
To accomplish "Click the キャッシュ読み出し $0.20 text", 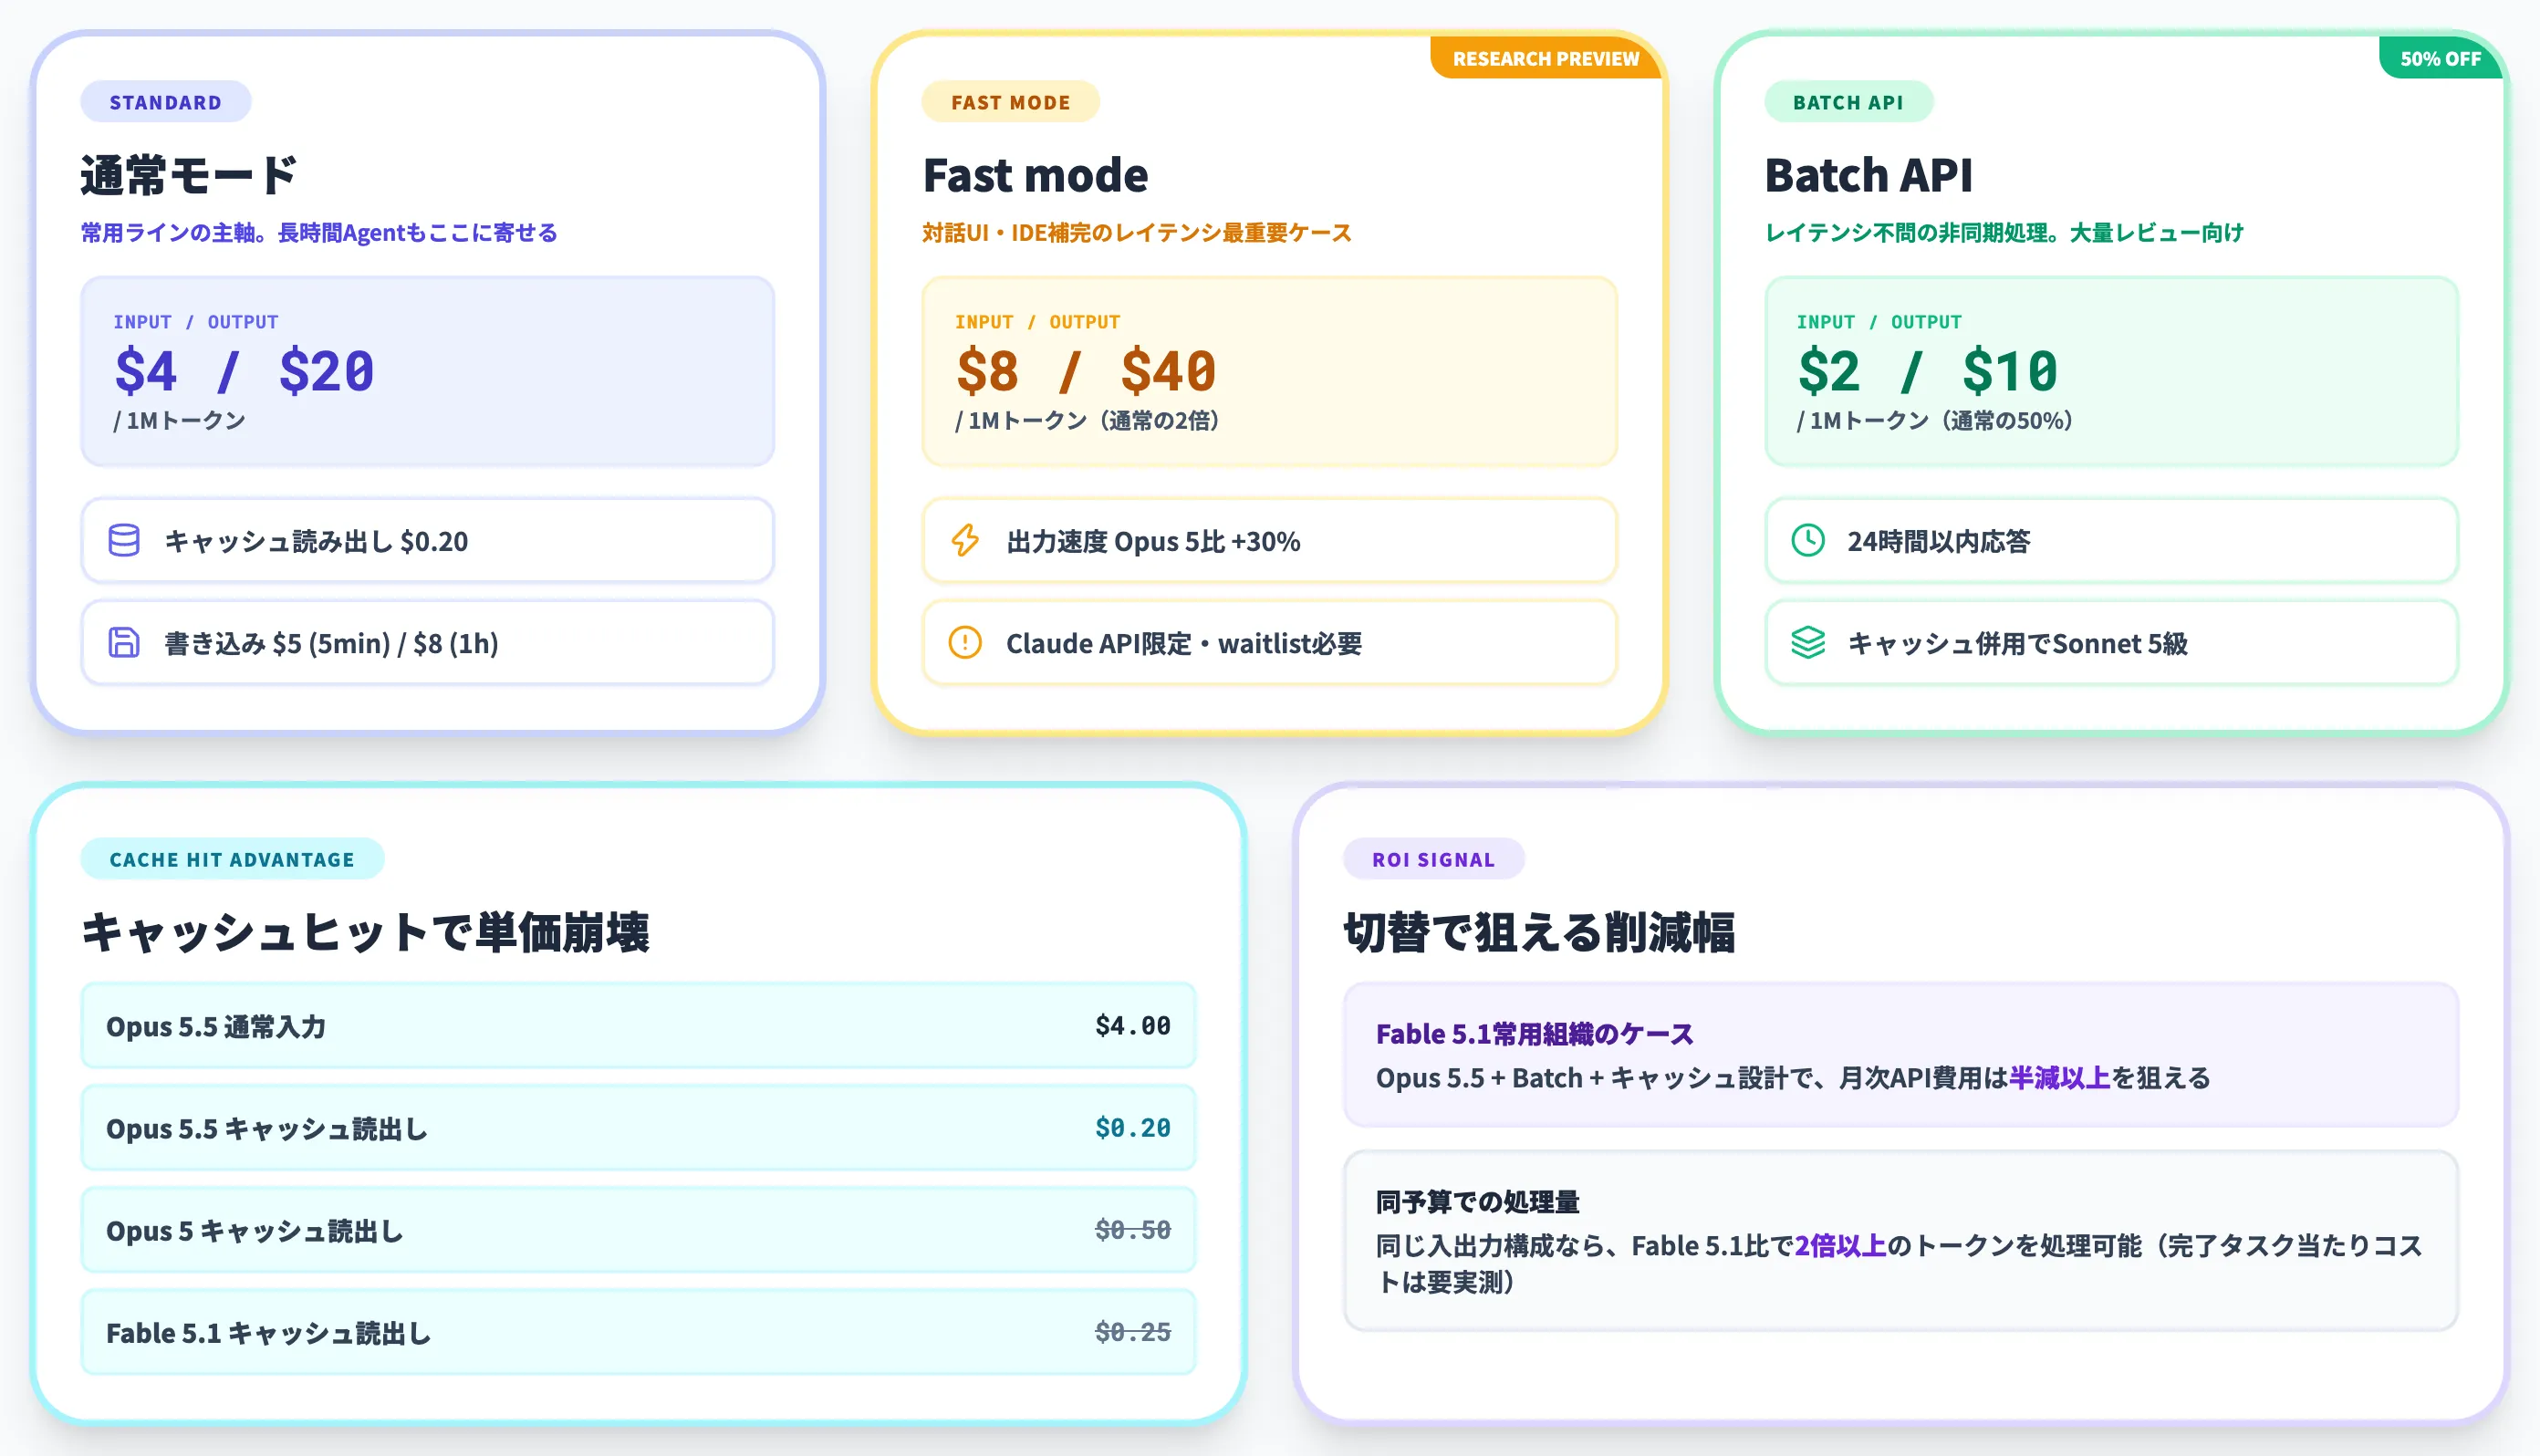I will [316, 541].
